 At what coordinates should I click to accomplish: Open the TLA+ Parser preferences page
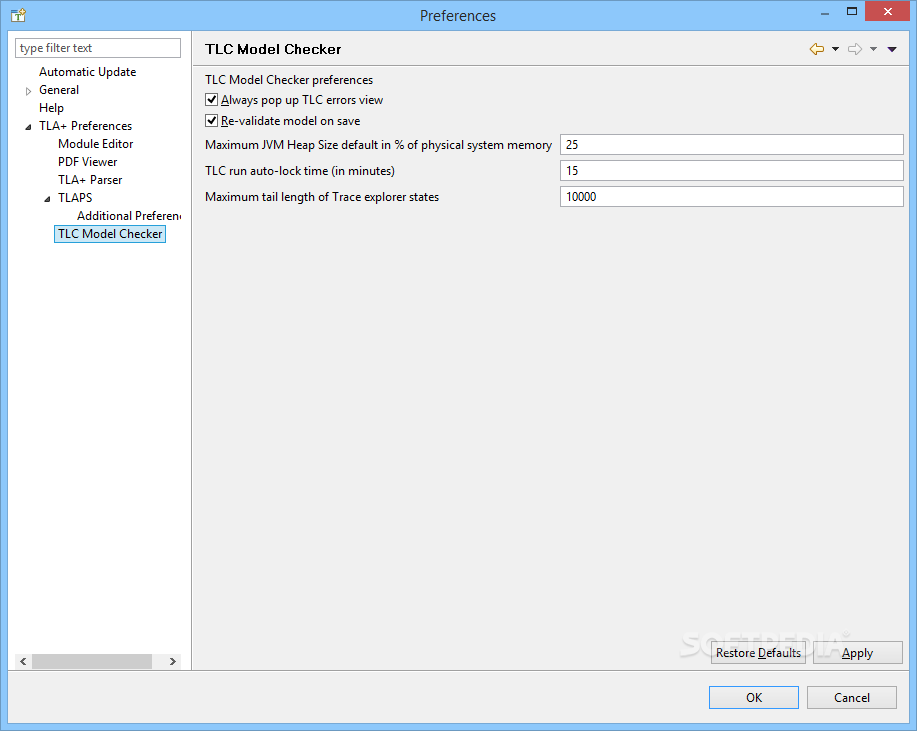click(90, 180)
